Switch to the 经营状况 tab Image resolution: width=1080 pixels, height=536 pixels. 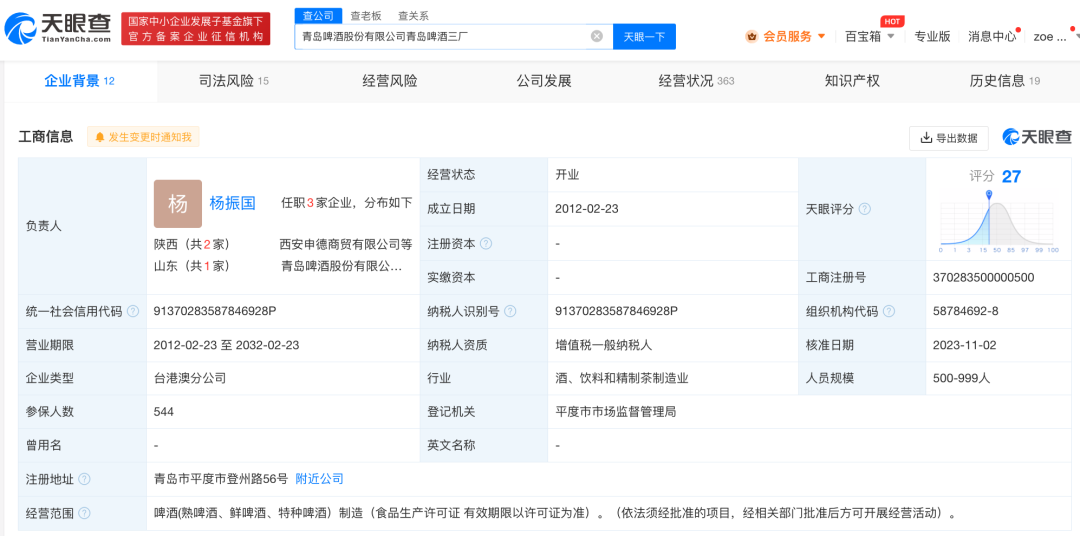696,81
